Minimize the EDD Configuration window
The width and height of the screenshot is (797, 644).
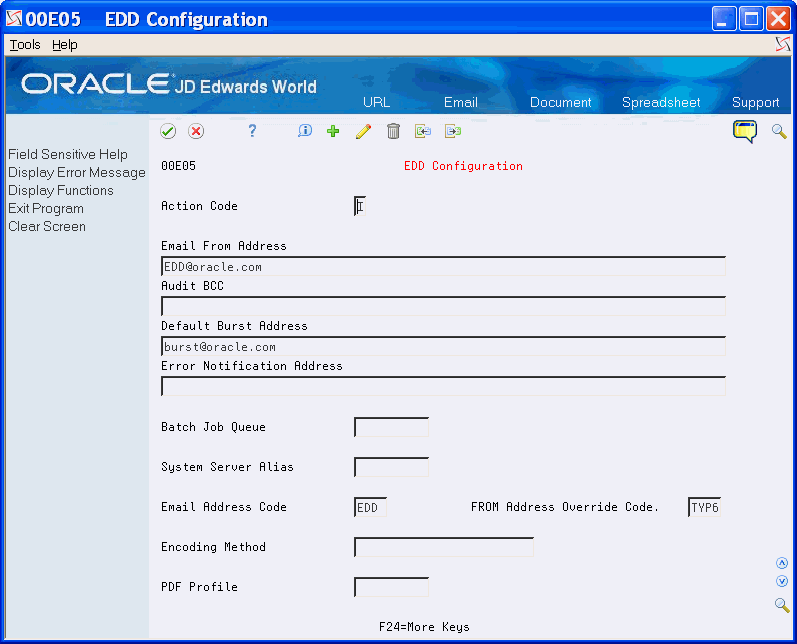724,19
